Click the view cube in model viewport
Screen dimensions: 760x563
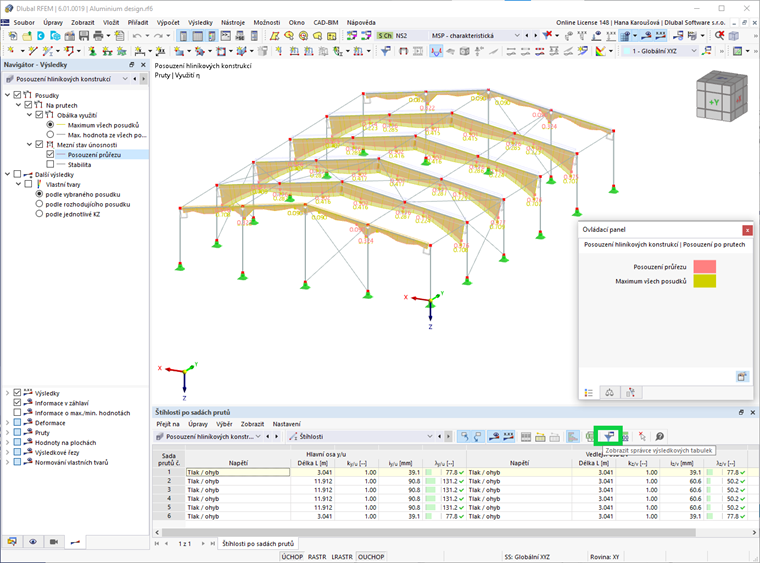pyautogui.click(x=722, y=97)
